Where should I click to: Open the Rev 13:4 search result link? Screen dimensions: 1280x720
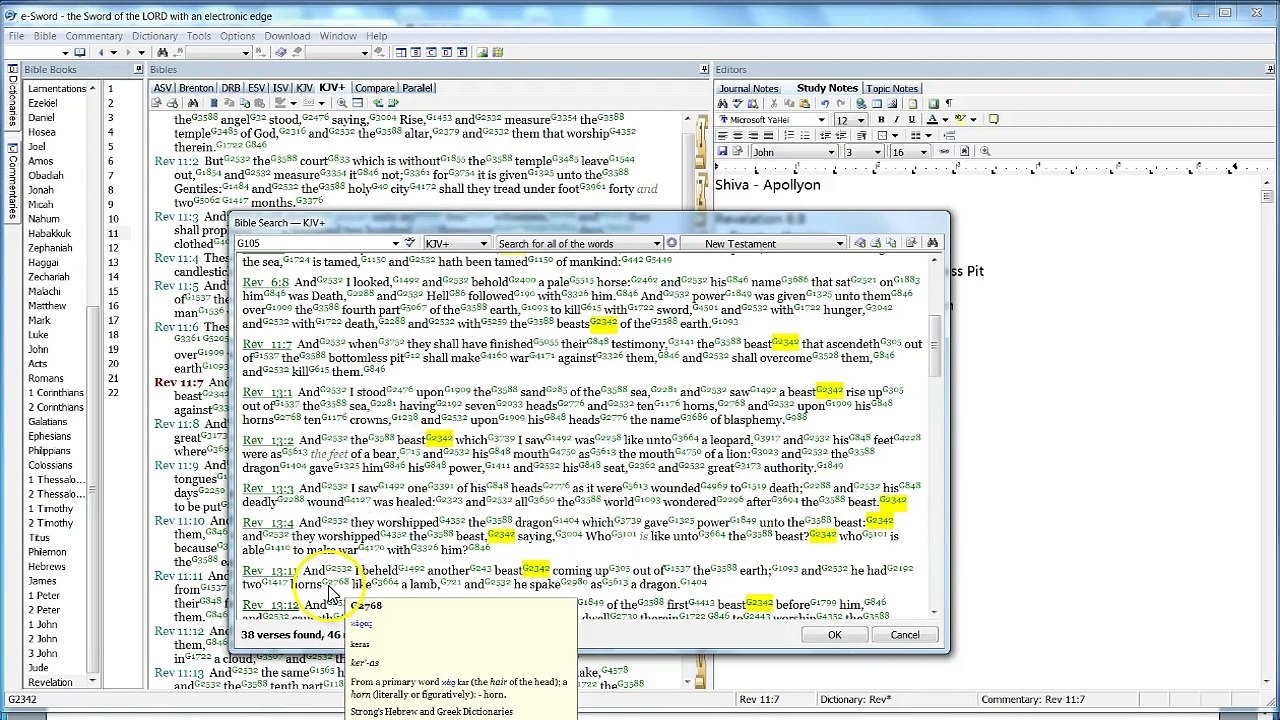(267, 523)
